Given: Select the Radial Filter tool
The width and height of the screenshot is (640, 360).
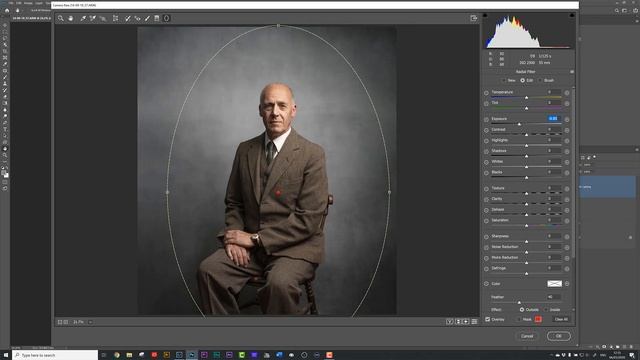Looking at the screenshot, I should (x=167, y=18).
